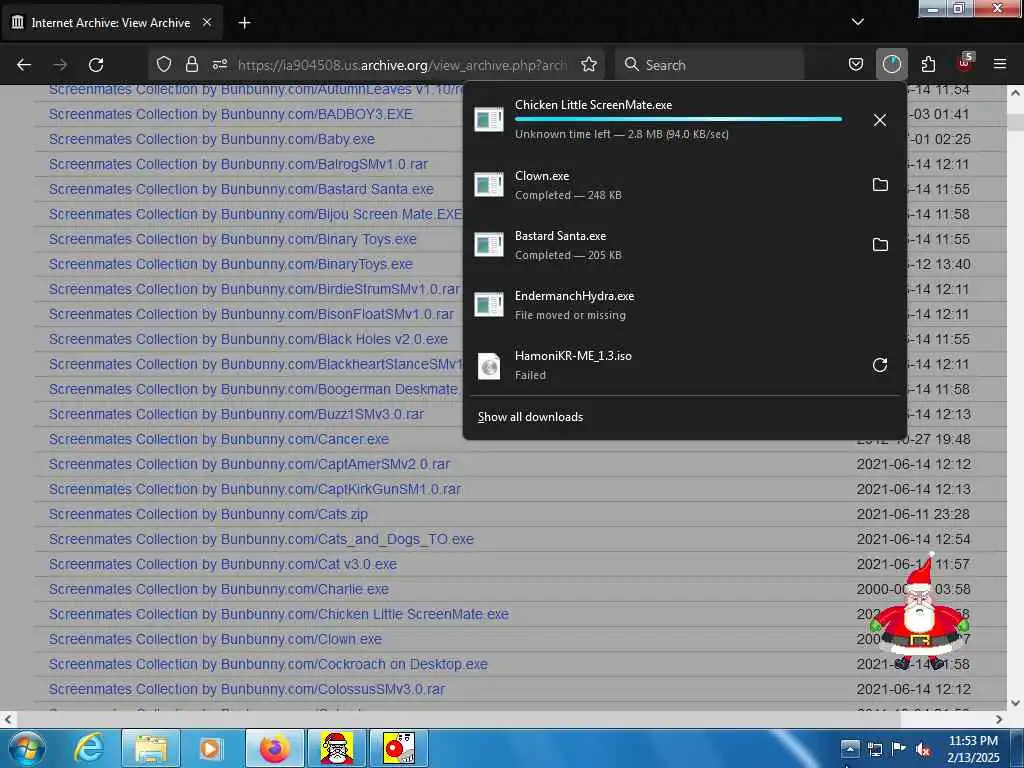Go back with the browser back arrow
Image resolution: width=1024 pixels, height=768 pixels.
click(24, 65)
